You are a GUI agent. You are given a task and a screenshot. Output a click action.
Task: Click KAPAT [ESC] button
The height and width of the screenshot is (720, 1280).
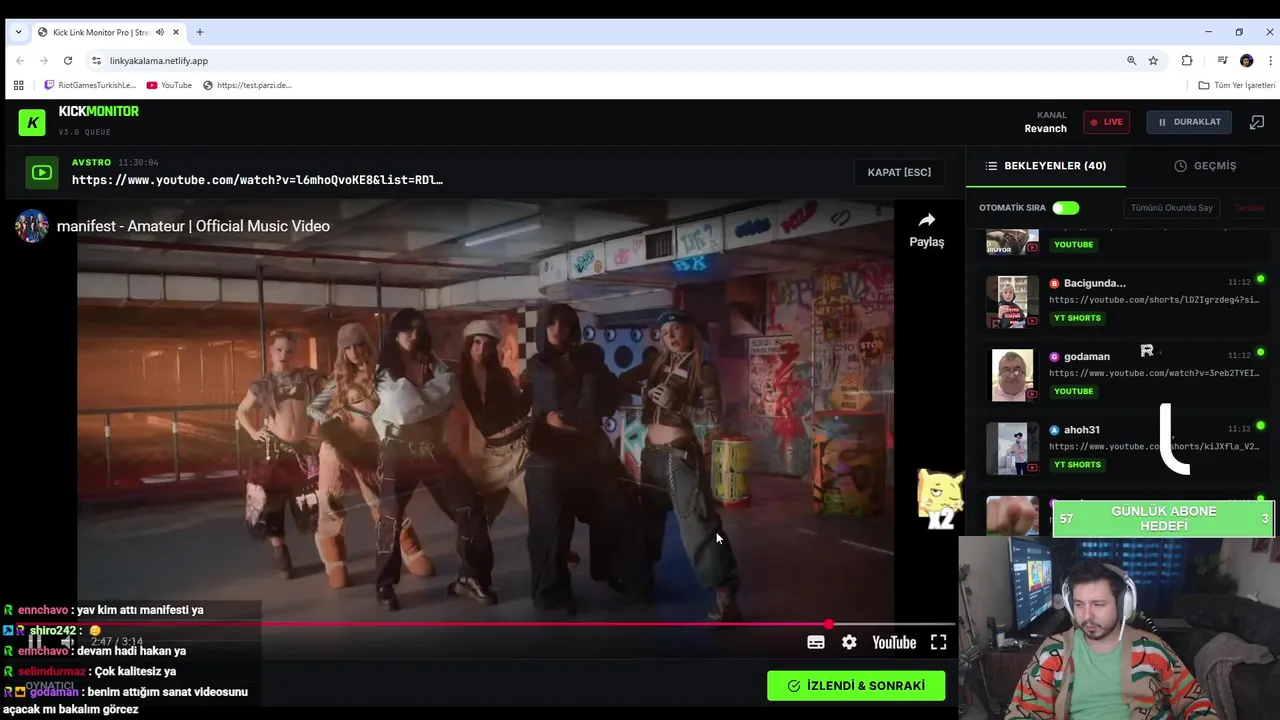click(x=899, y=172)
